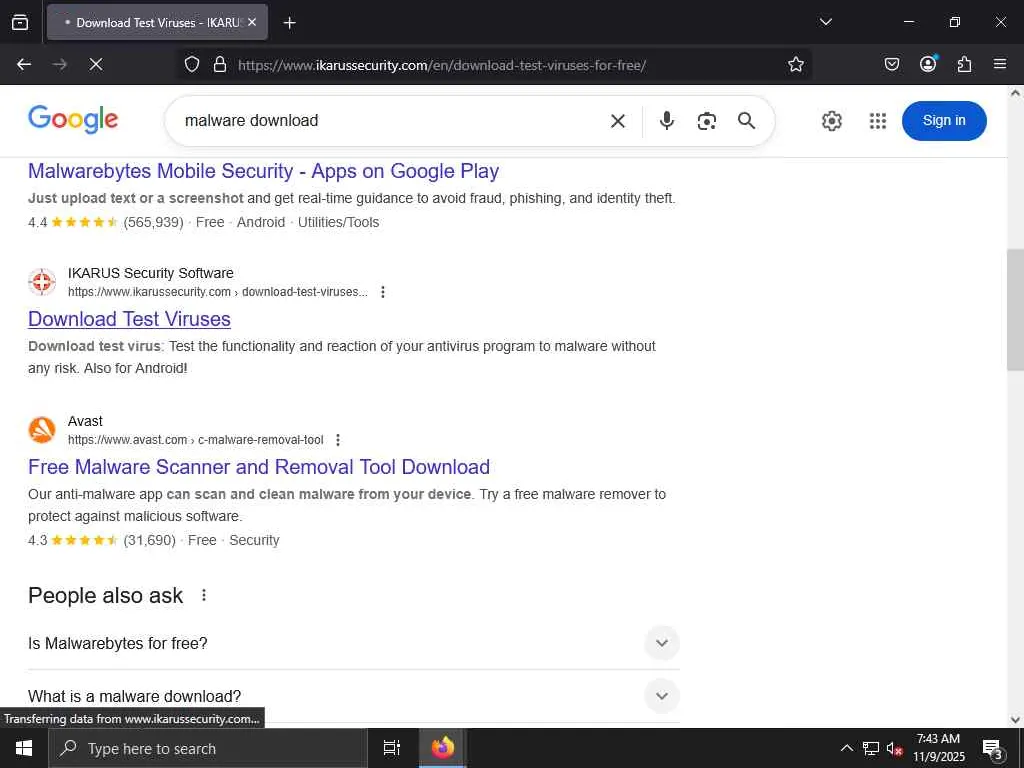
Task: Close the Download Test Viruses tab
Action: pyautogui.click(x=252, y=22)
